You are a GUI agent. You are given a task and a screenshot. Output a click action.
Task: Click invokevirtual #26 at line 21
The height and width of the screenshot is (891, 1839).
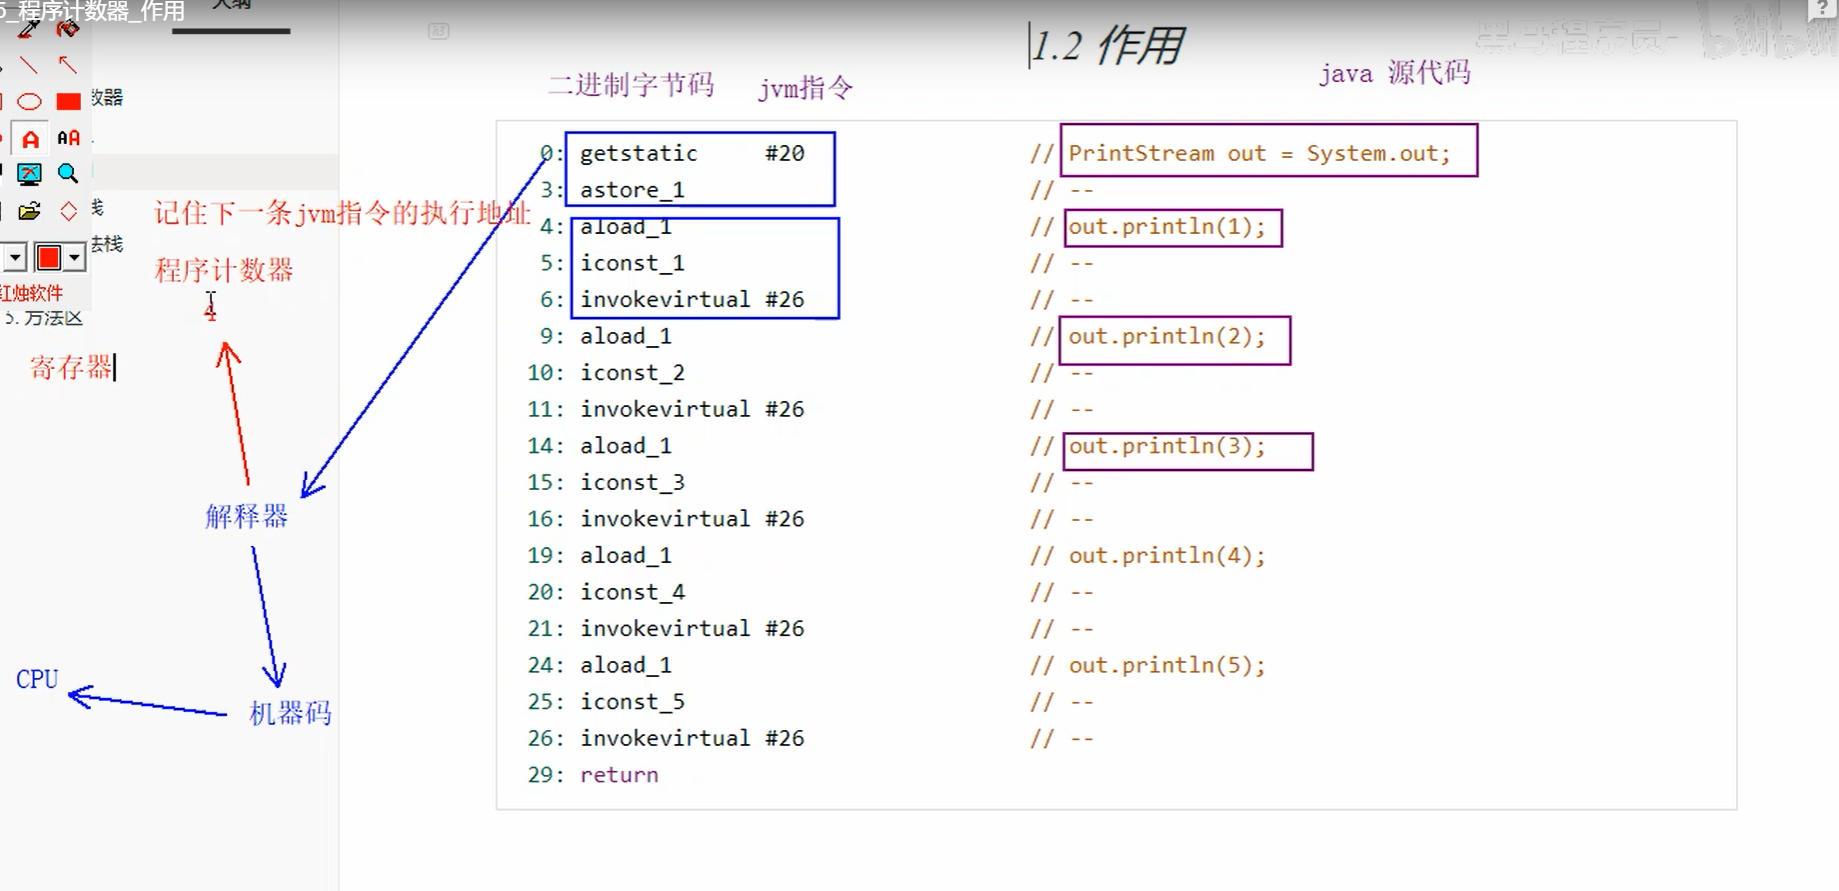[x=692, y=628]
